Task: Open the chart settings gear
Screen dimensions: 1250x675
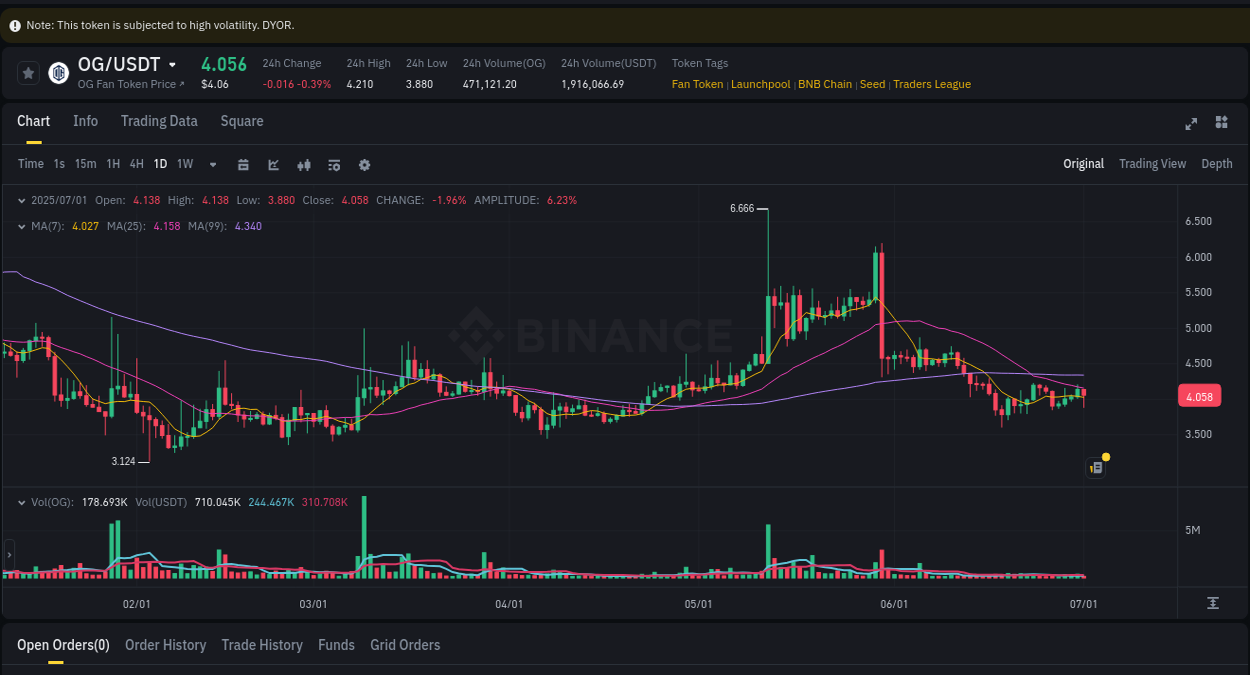Action: pyautogui.click(x=364, y=163)
